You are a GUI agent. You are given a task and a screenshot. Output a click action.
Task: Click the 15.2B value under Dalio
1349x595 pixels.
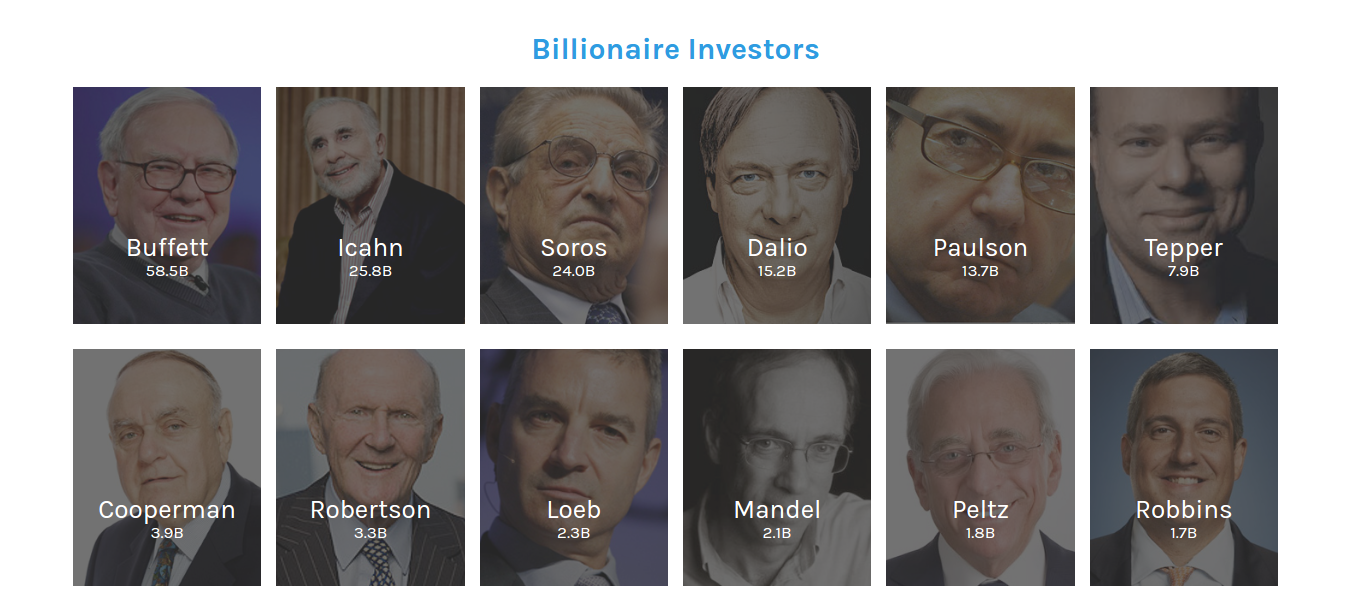pos(777,271)
